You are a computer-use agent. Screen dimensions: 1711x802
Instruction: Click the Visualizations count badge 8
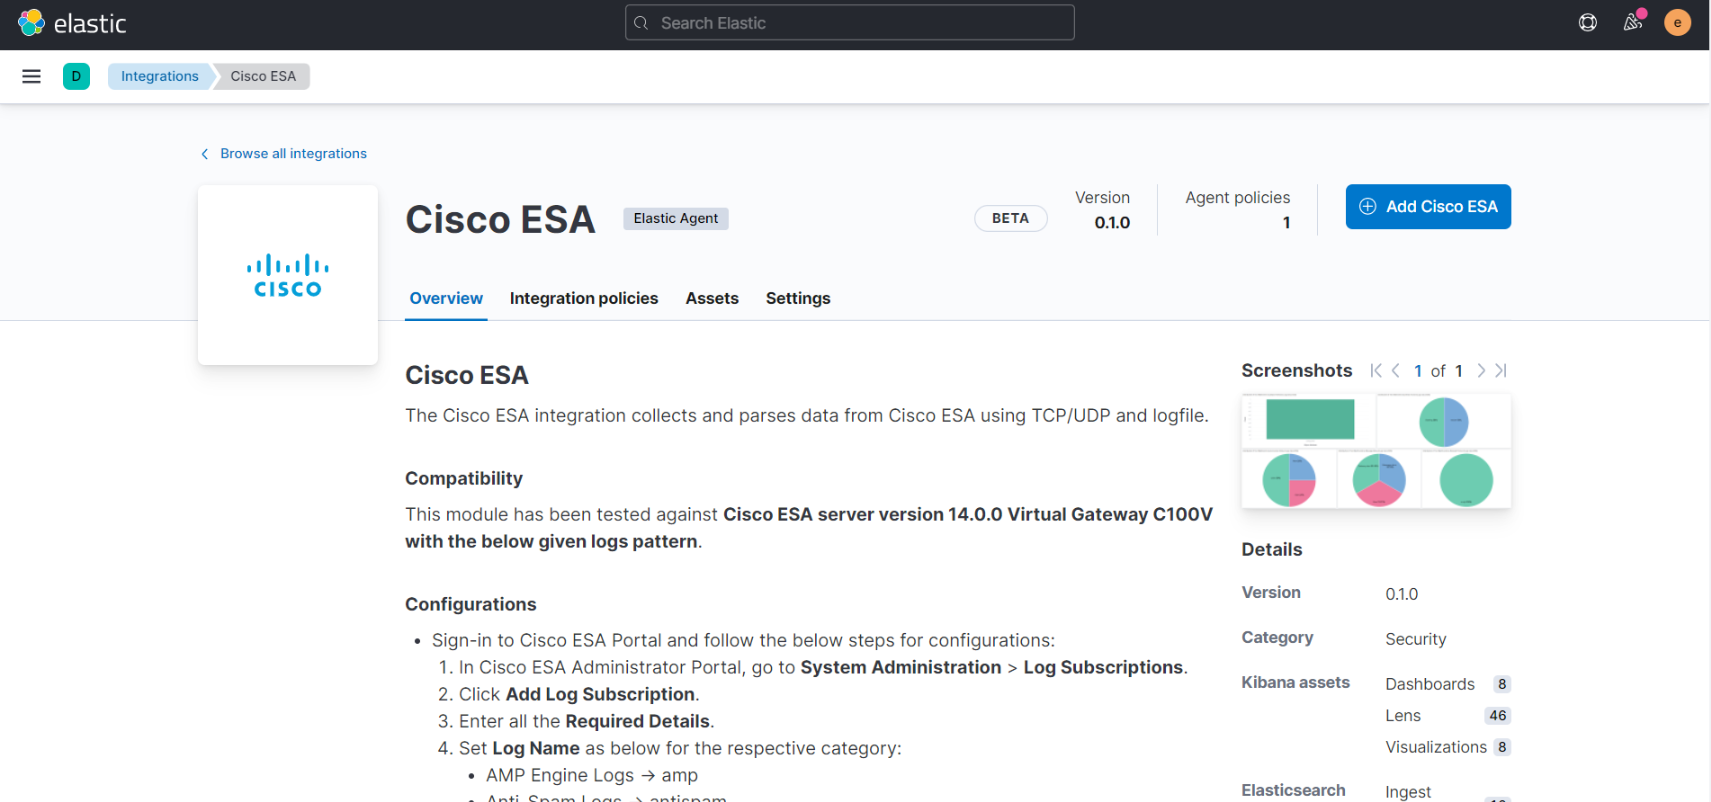pos(1502,747)
